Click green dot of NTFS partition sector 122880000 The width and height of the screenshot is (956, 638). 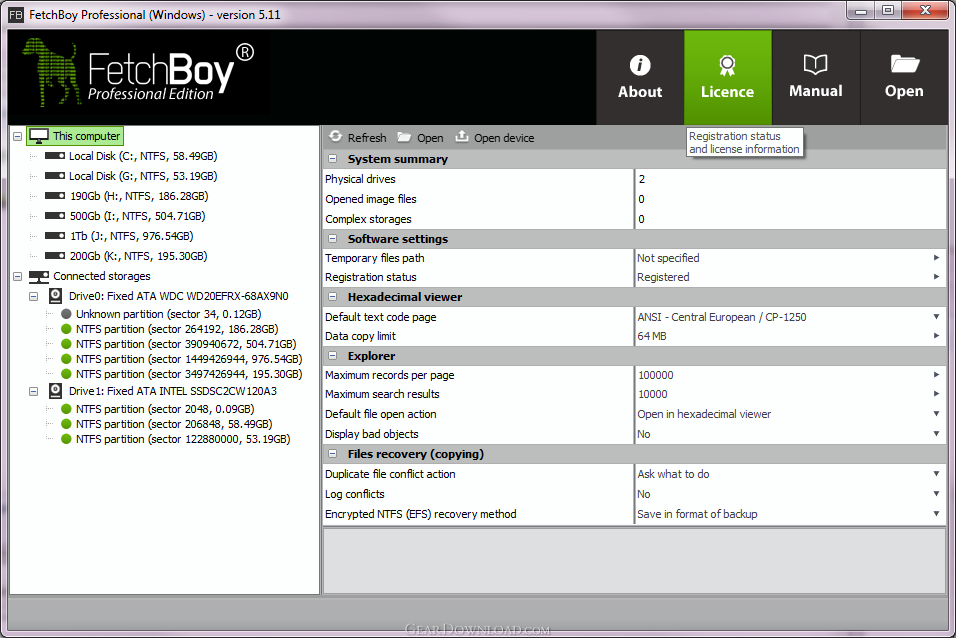(66, 439)
